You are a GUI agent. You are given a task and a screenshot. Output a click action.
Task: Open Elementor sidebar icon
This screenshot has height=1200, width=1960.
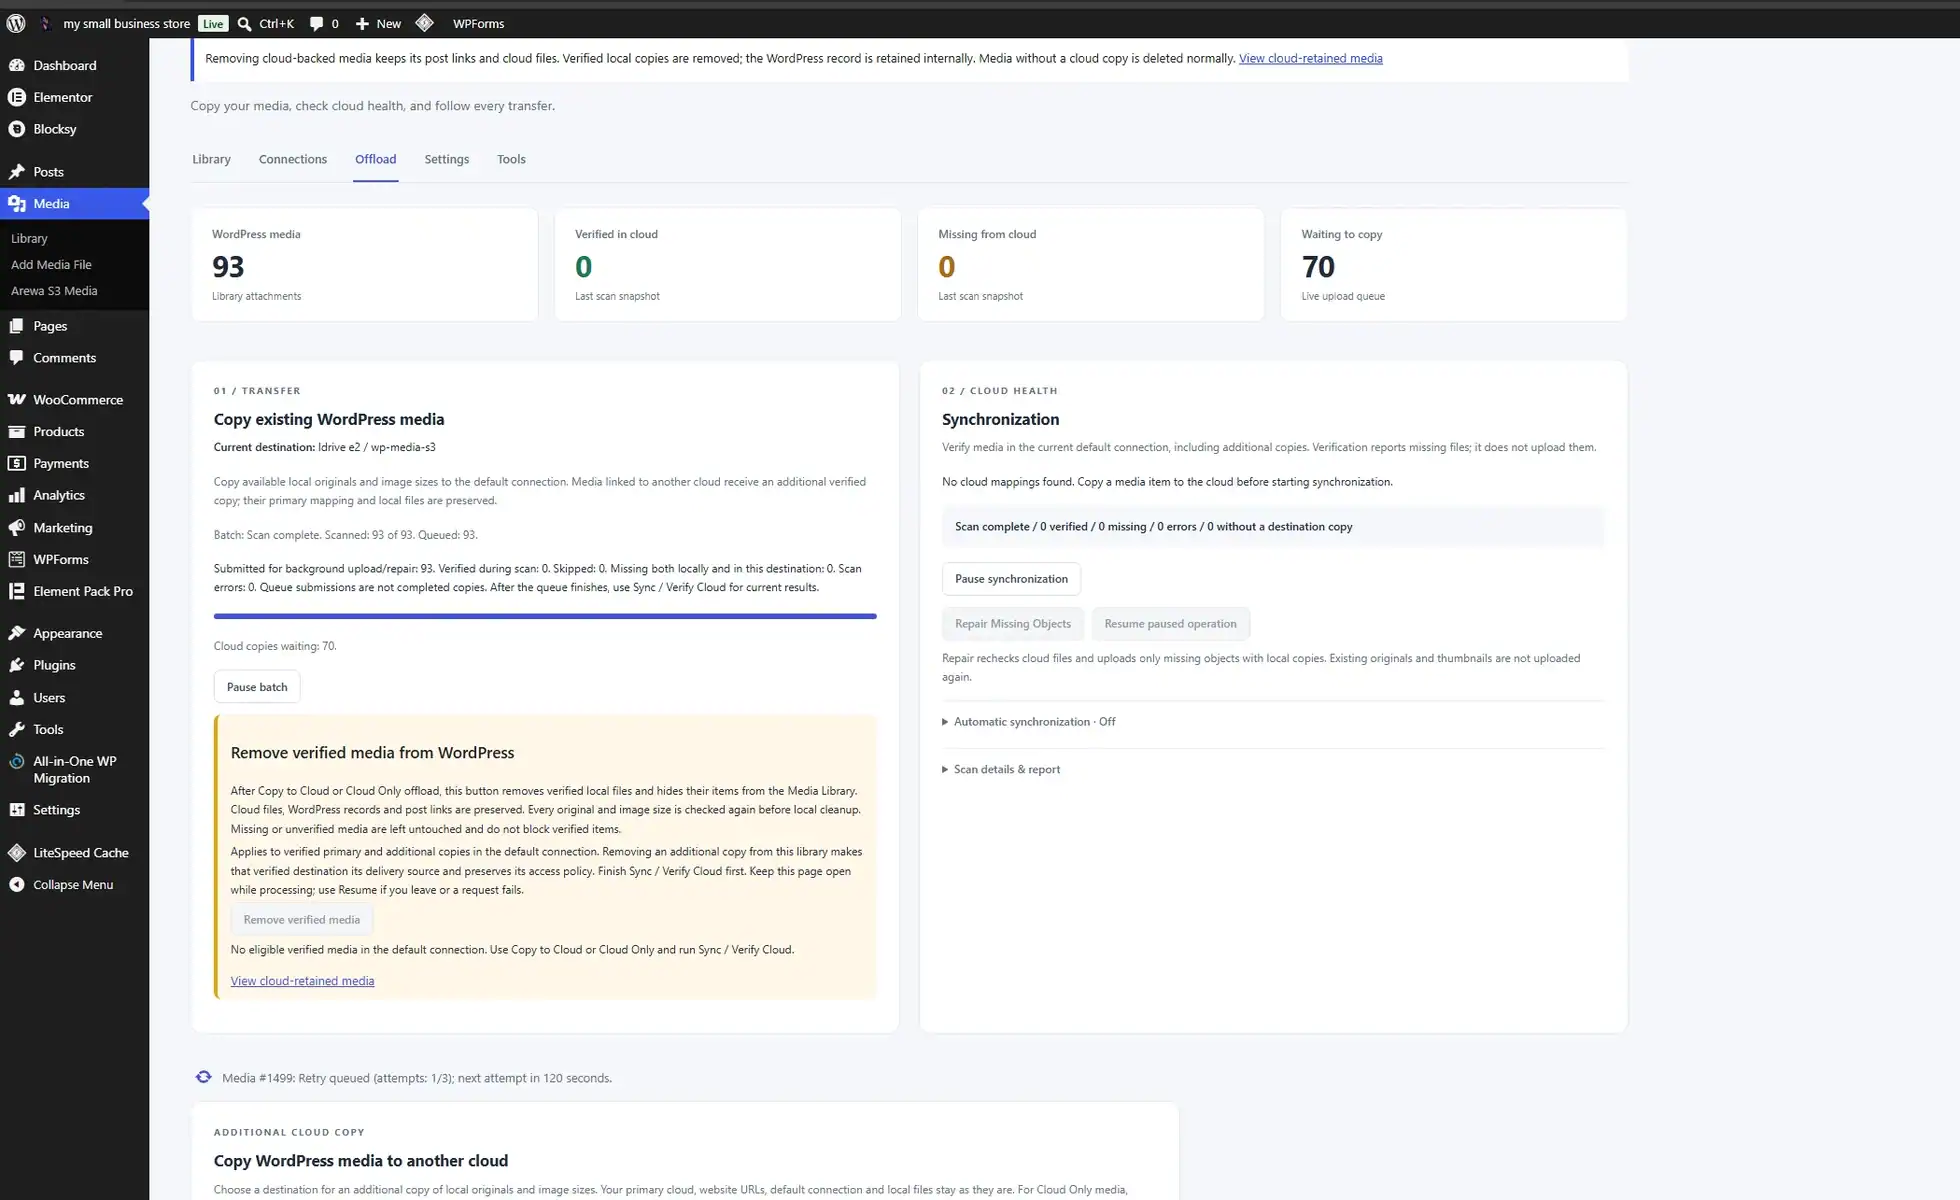pyautogui.click(x=17, y=97)
